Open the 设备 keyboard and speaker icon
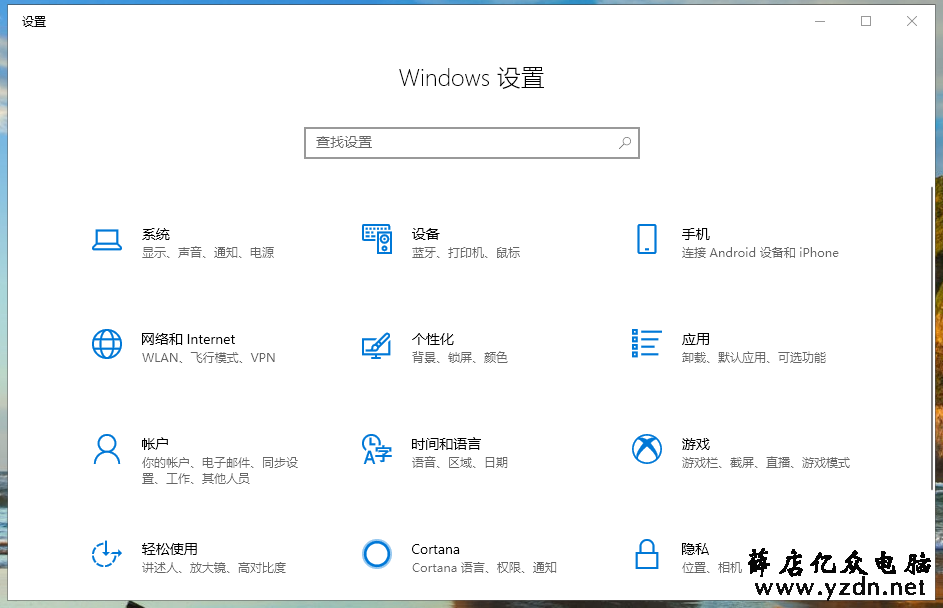943x608 pixels. click(377, 239)
